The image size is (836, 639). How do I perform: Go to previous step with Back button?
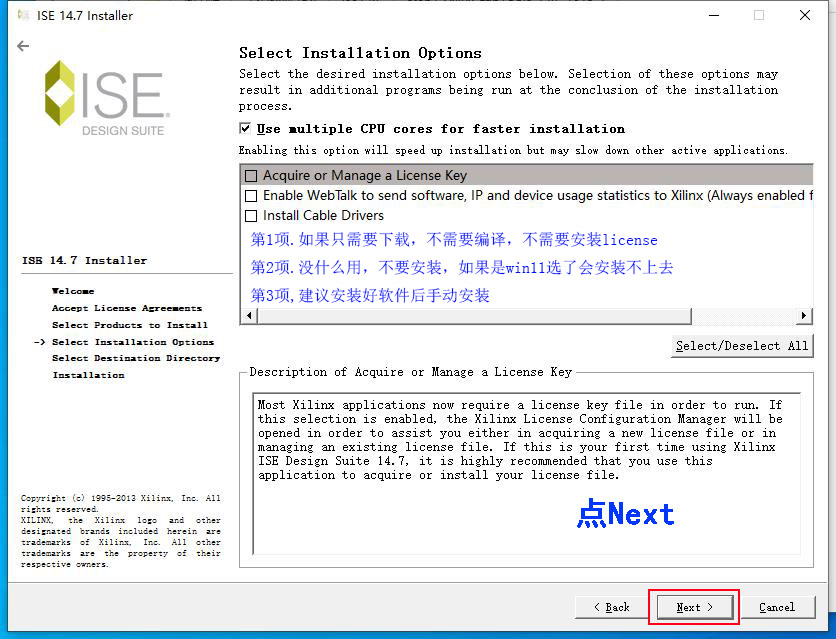610,607
